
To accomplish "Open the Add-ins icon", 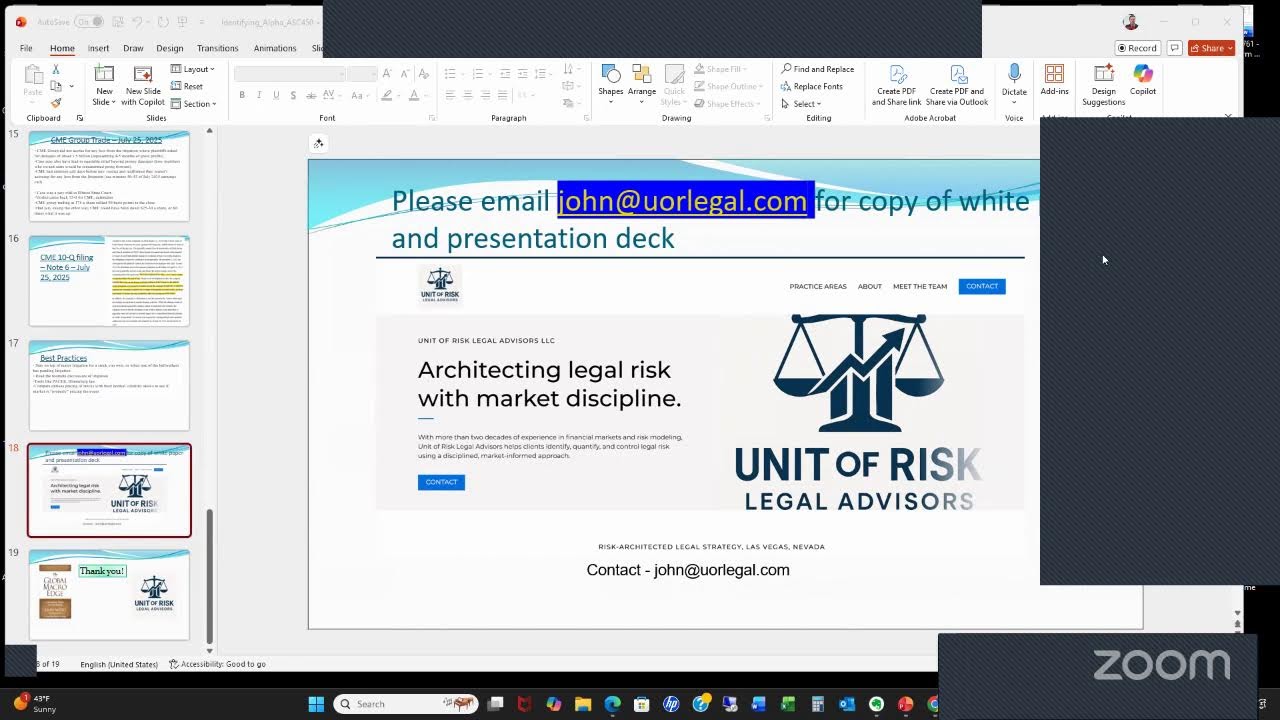I will [x=1054, y=74].
